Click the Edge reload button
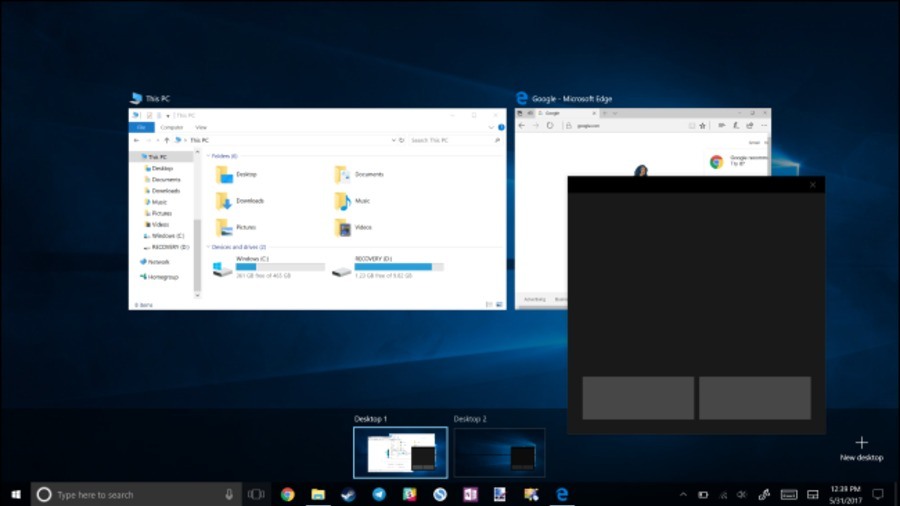 [x=550, y=126]
